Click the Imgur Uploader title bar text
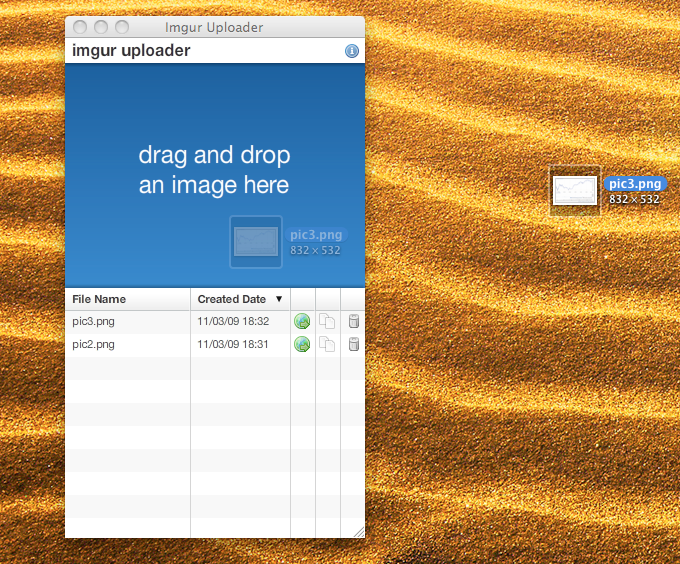The width and height of the screenshot is (680, 564). pyautogui.click(x=214, y=27)
